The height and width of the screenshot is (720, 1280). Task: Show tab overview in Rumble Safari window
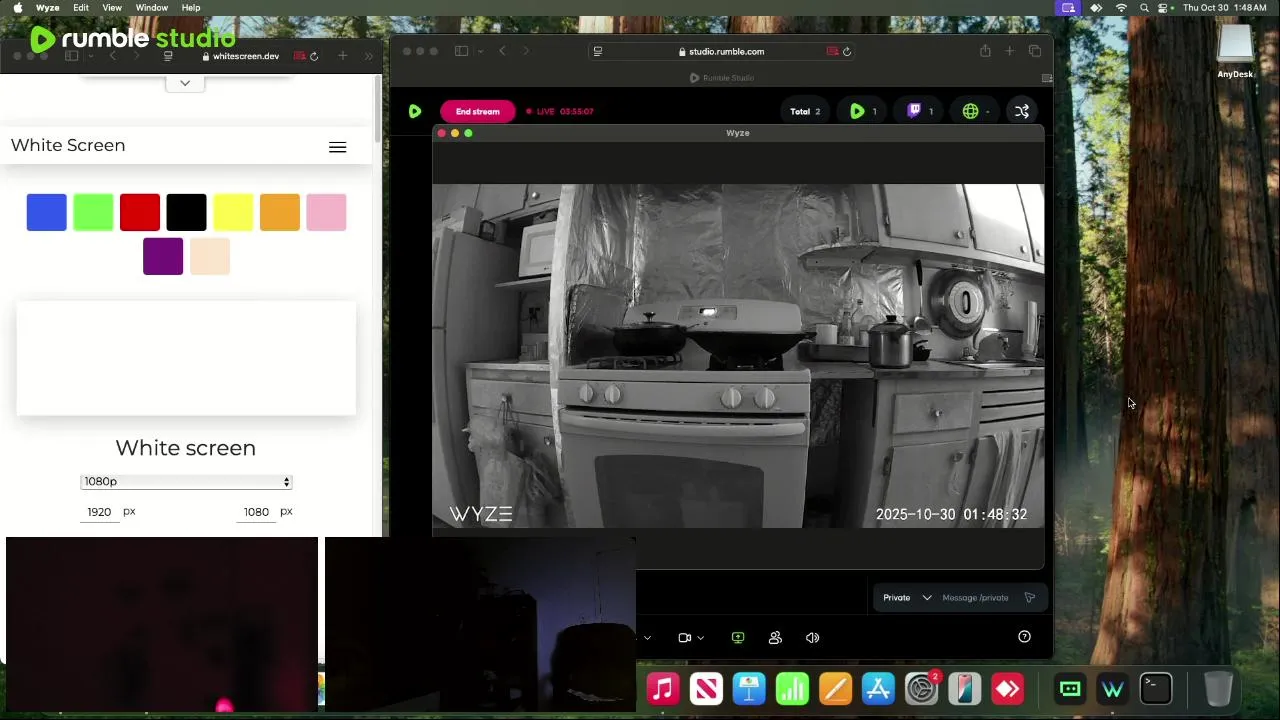click(x=1035, y=51)
